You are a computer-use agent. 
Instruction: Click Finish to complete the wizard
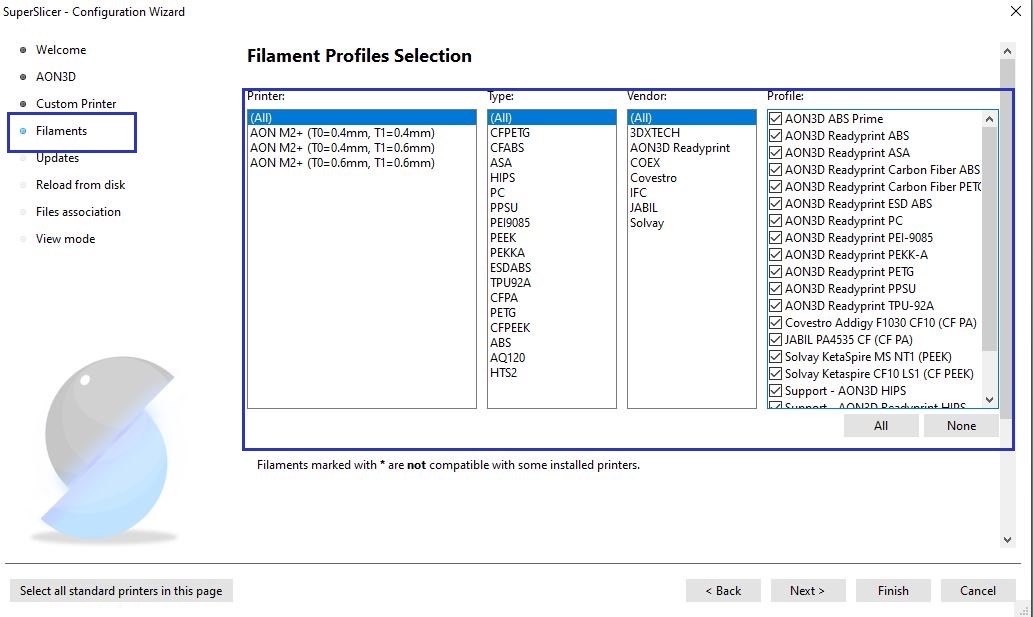coord(893,591)
